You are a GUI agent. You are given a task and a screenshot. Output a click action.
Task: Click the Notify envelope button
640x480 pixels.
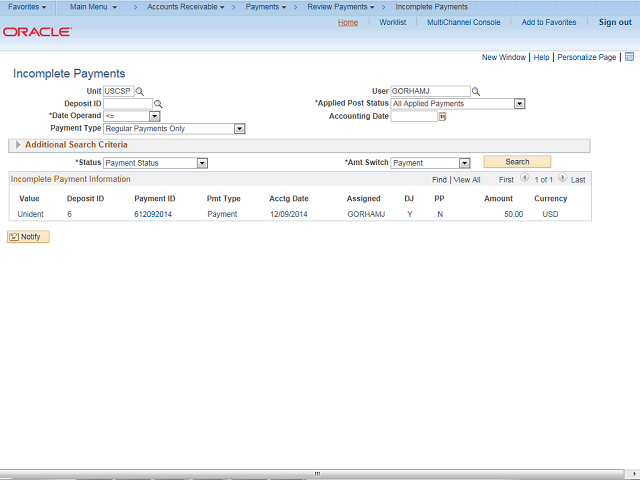(x=28, y=237)
